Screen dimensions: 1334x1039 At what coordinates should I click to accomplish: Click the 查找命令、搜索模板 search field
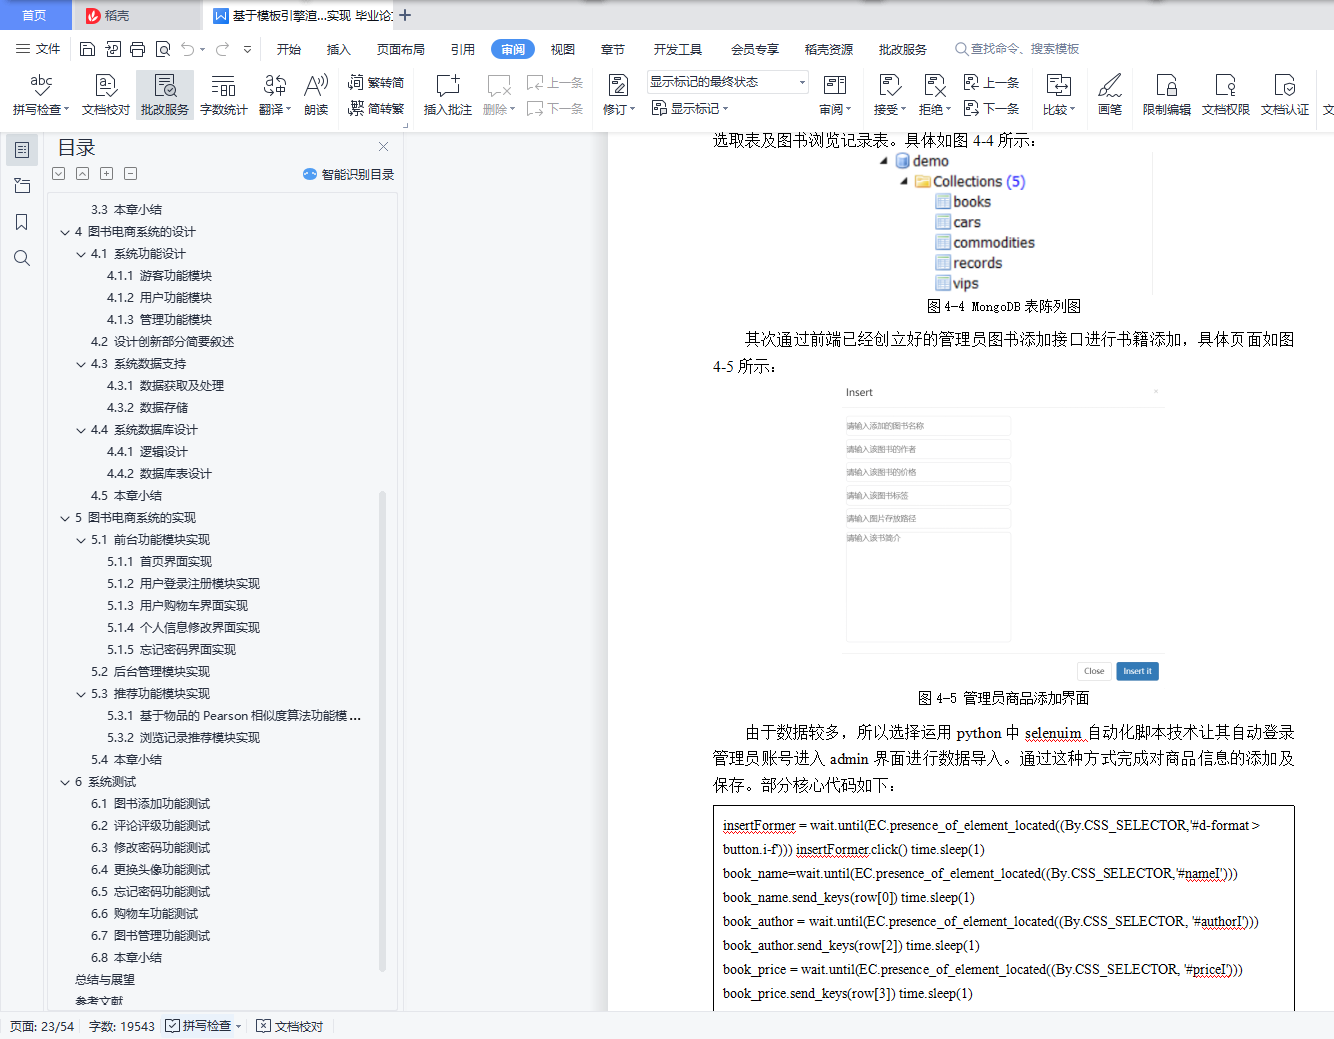pyautogui.click(x=1017, y=49)
